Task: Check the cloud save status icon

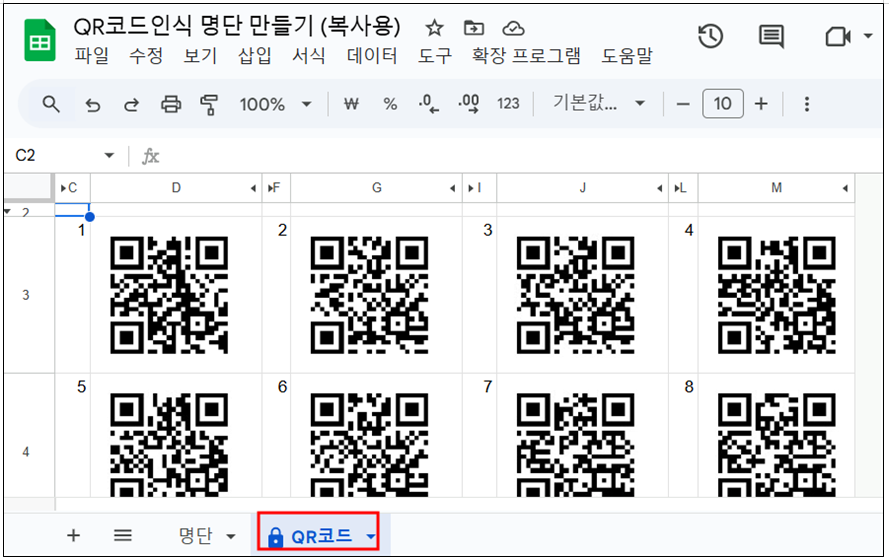Action: click(x=513, y=28)
